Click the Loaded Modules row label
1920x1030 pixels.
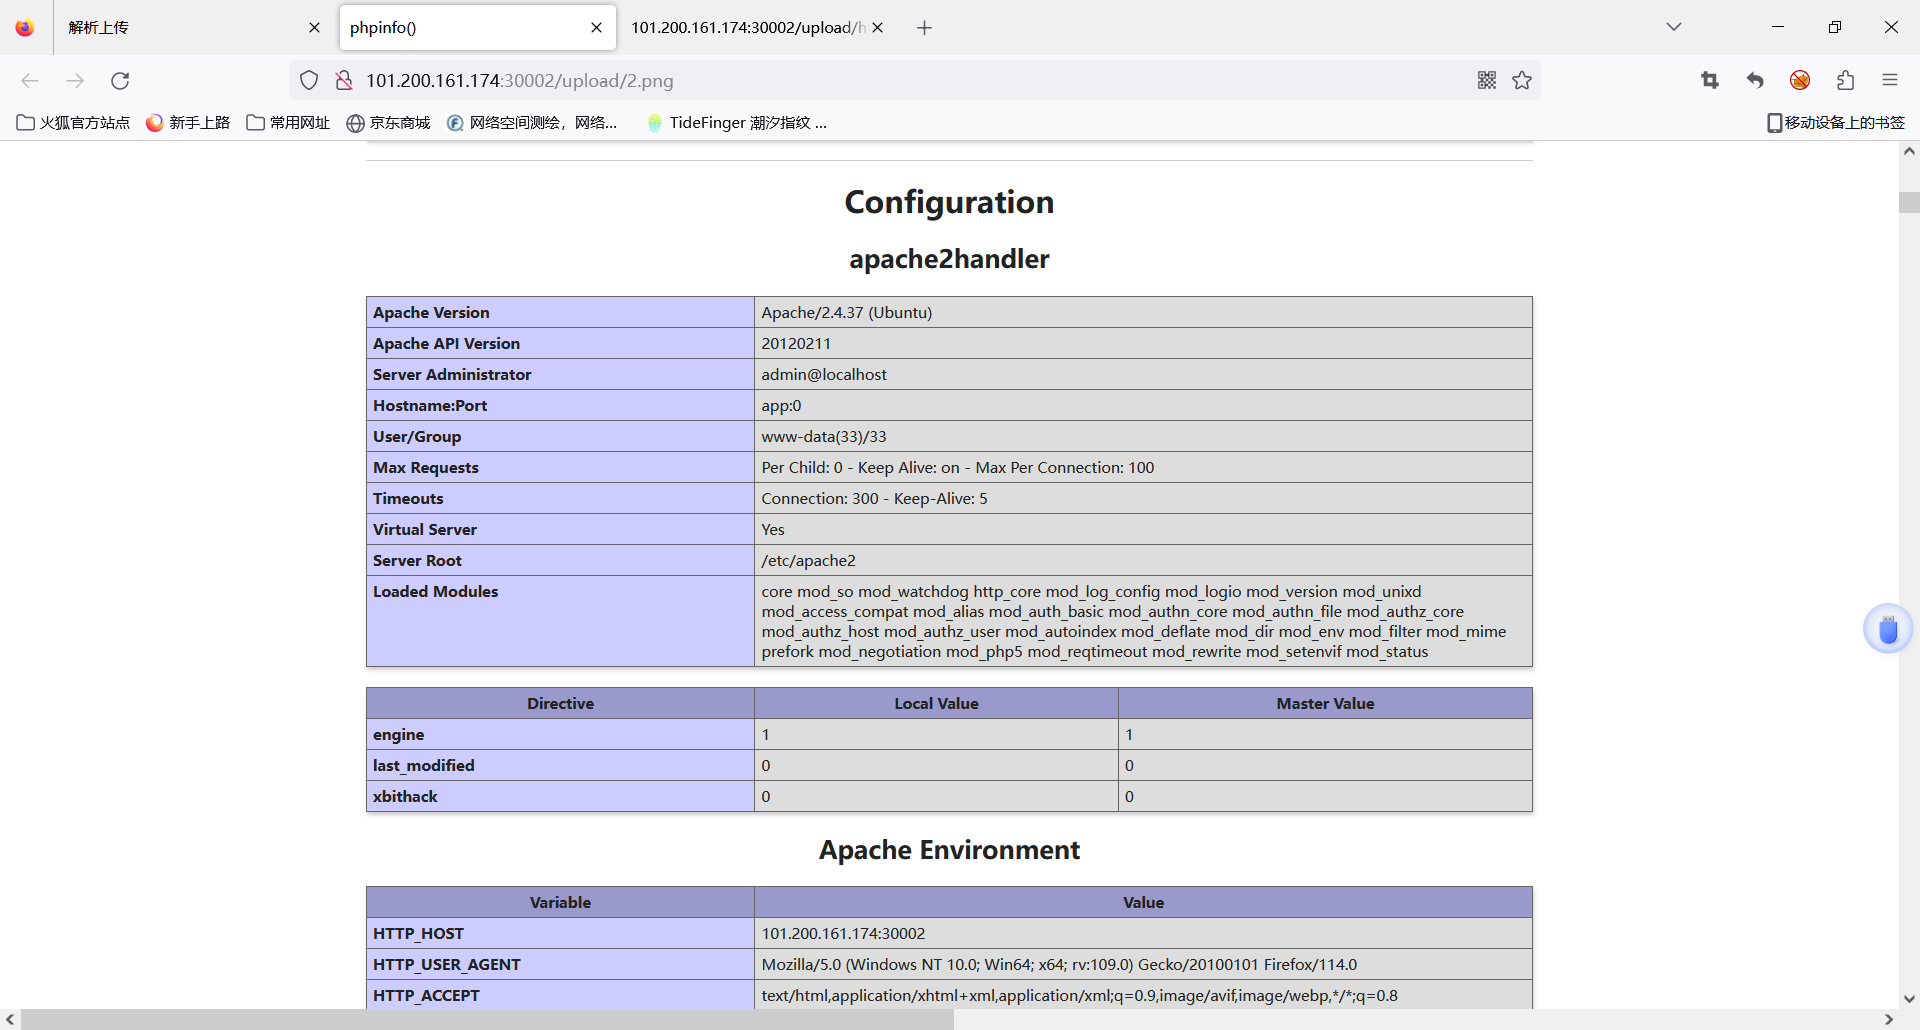coord(435,591)
